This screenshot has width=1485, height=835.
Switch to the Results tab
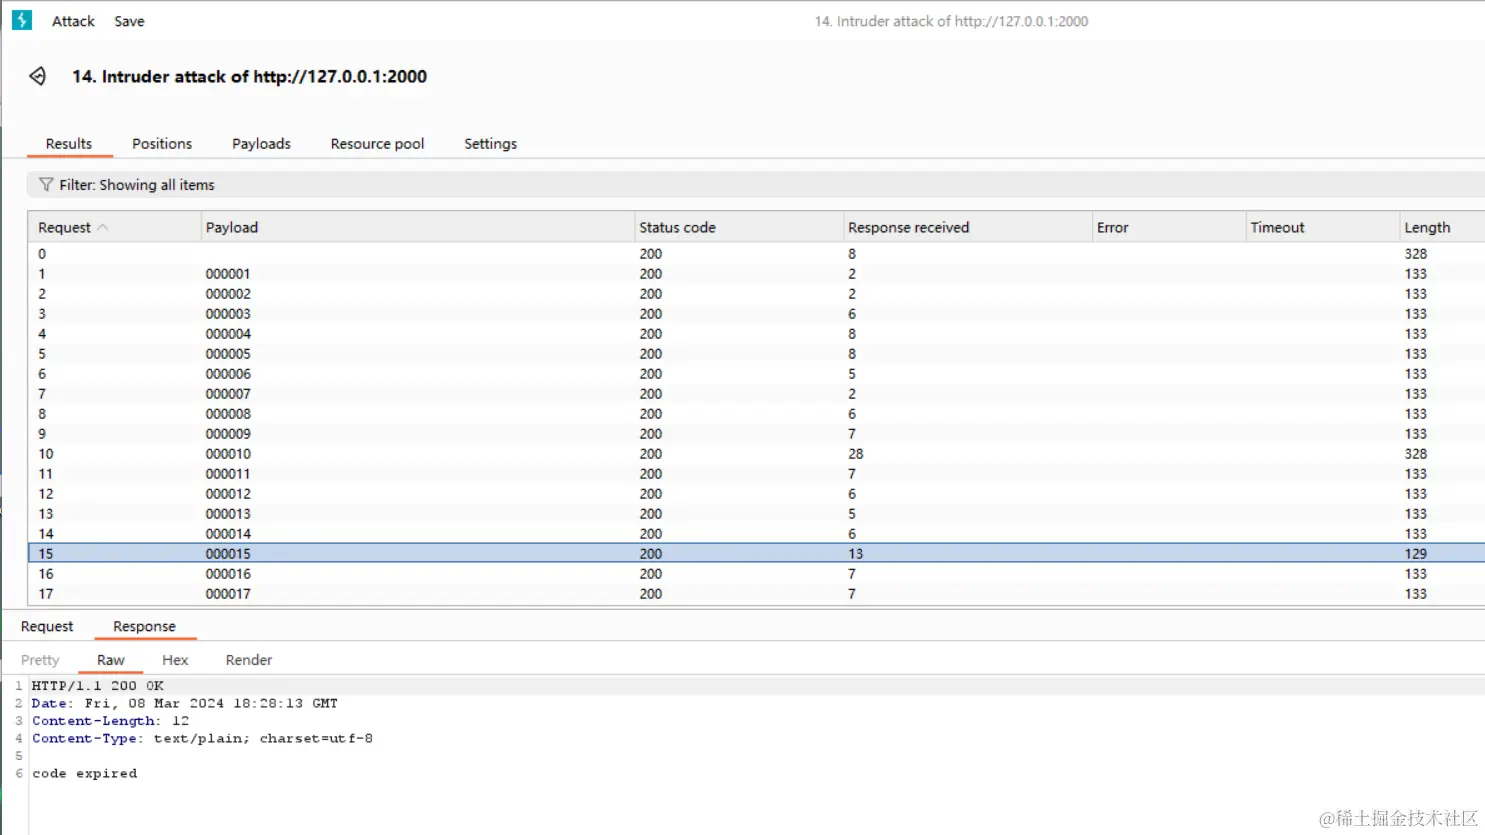click(69, 144)
